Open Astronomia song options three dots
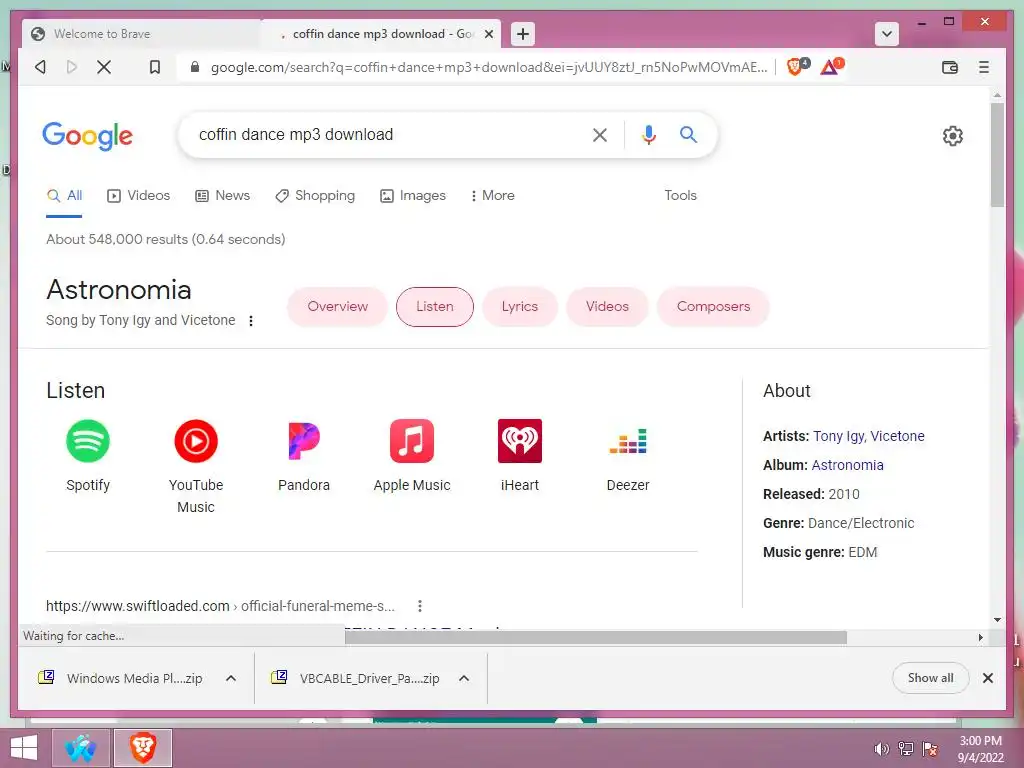The height and width of the screenshot is (768, 1024). point(251,321)
